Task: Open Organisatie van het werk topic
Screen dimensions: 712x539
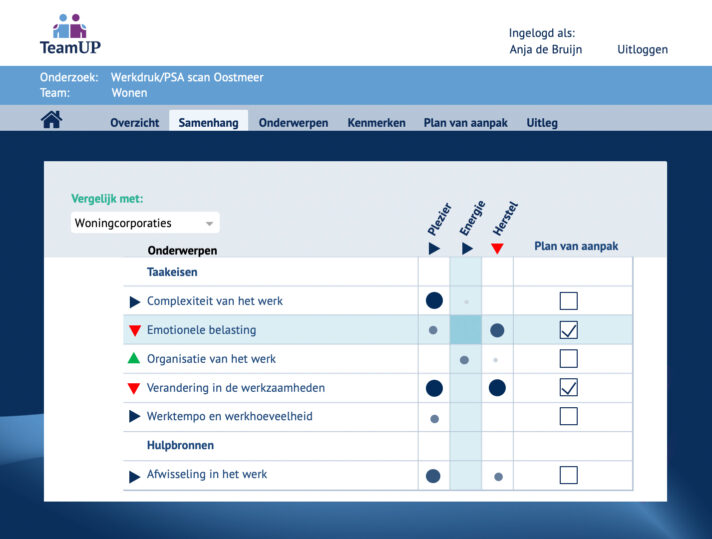Action: [211, 359]
